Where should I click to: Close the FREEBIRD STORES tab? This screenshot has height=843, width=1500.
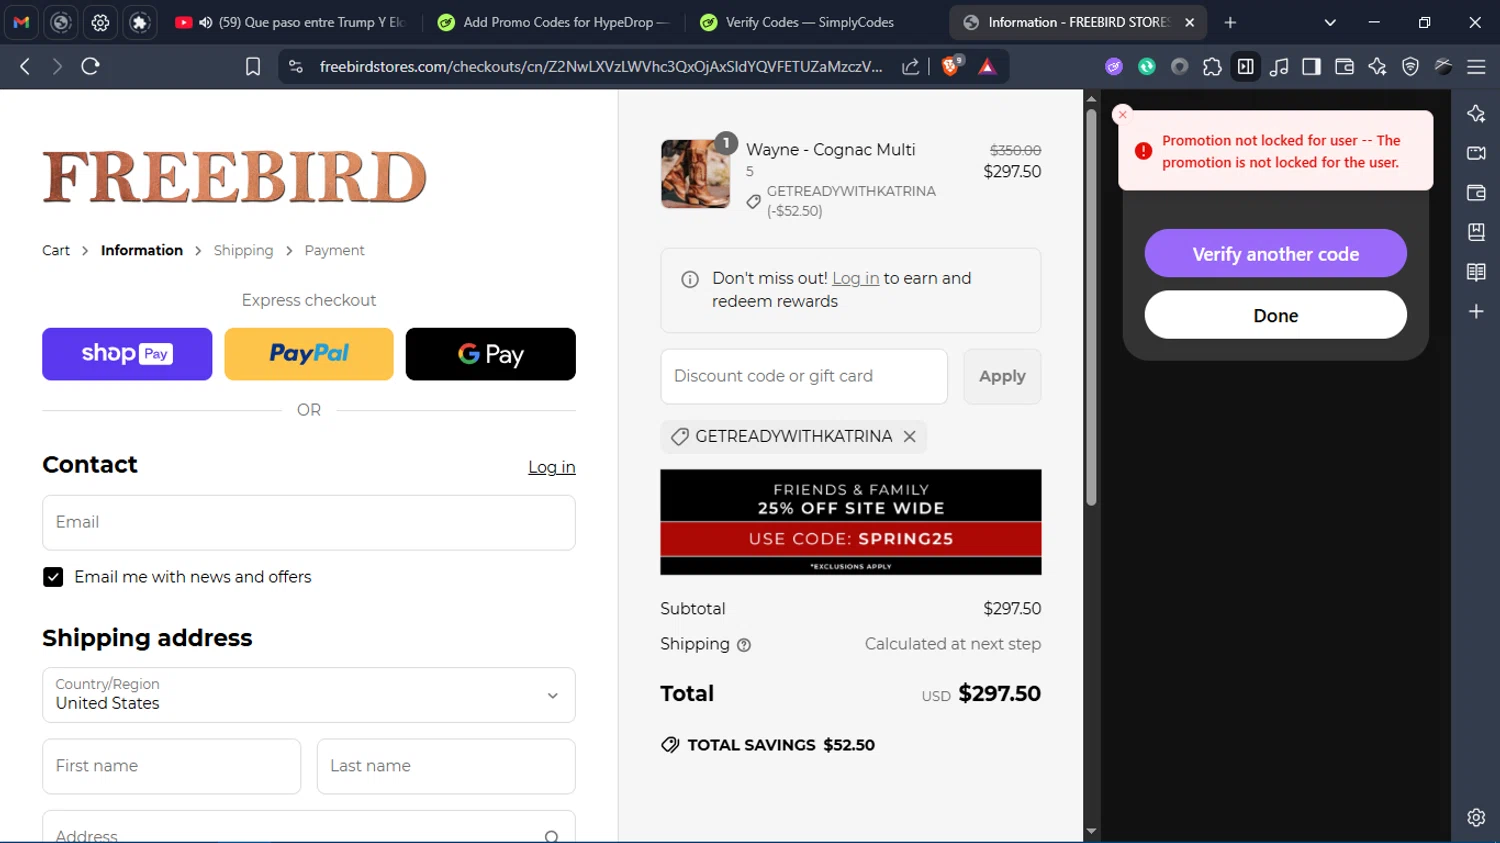click(x=1189, y=22)
